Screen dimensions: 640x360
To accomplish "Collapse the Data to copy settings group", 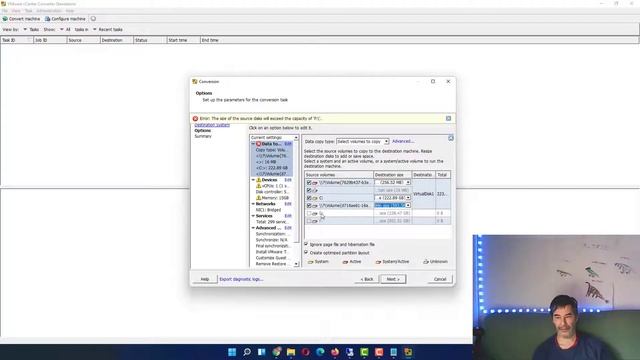I will 253,144.
